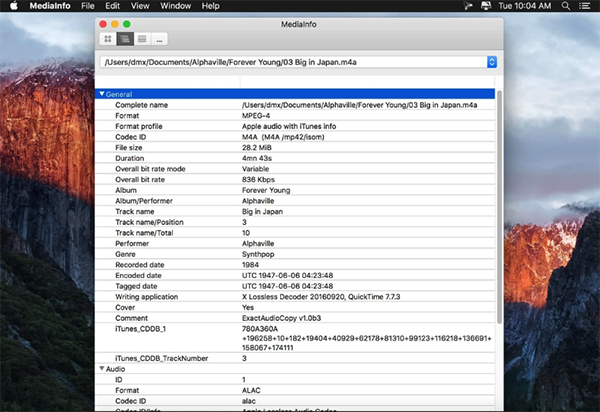600x412 pixels.
Task: Select the Complete name row
Action: pyautogui.click(x=295, y=105)
